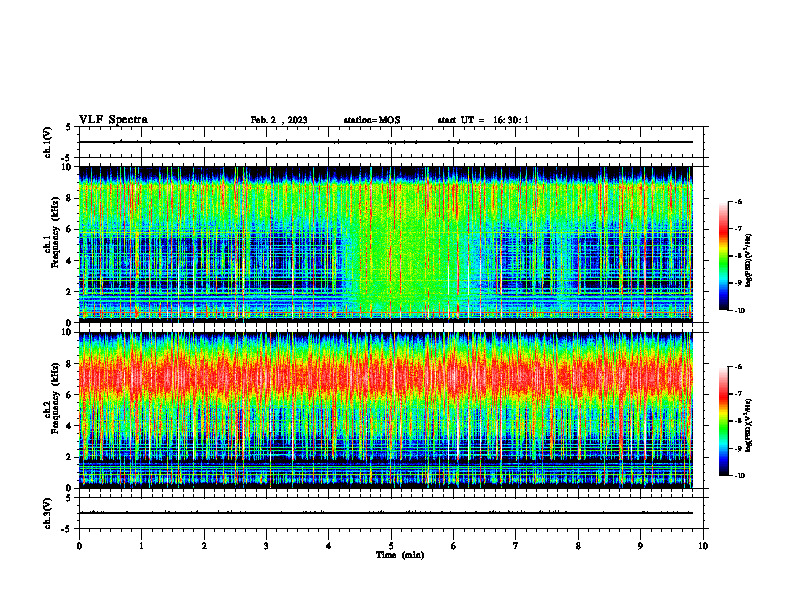Select the date text "Feb. 2 , 2023"

[279, 120]
